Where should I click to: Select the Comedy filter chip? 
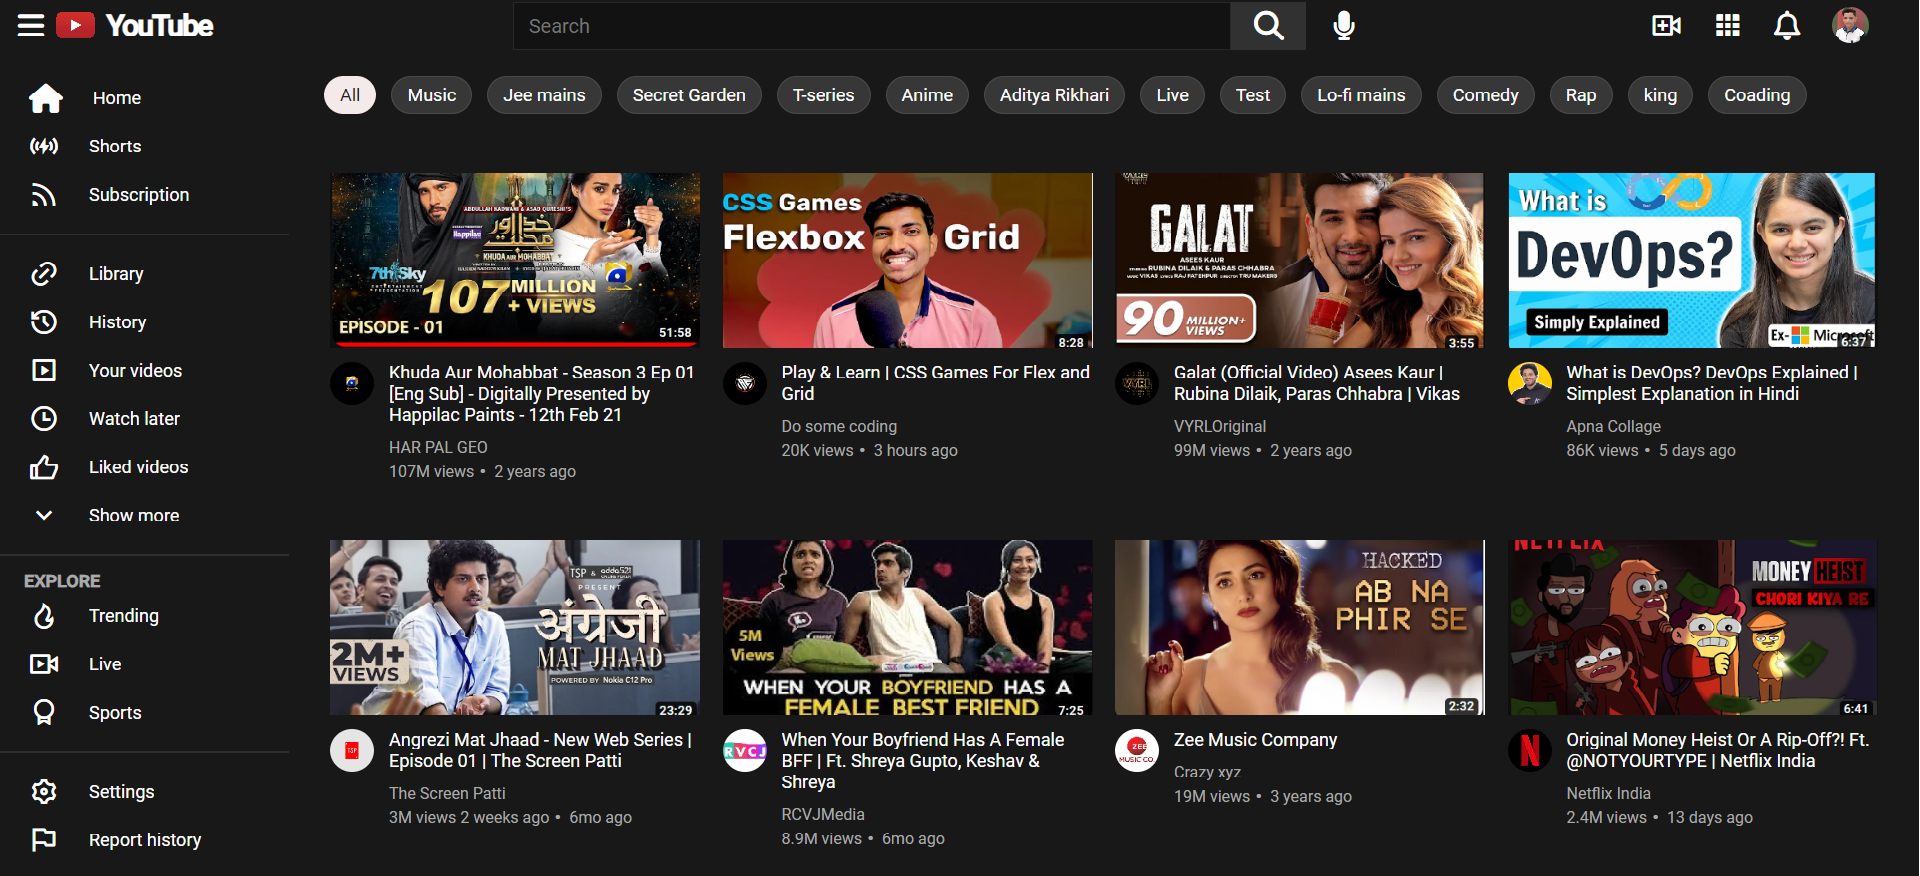(1486, 95)
